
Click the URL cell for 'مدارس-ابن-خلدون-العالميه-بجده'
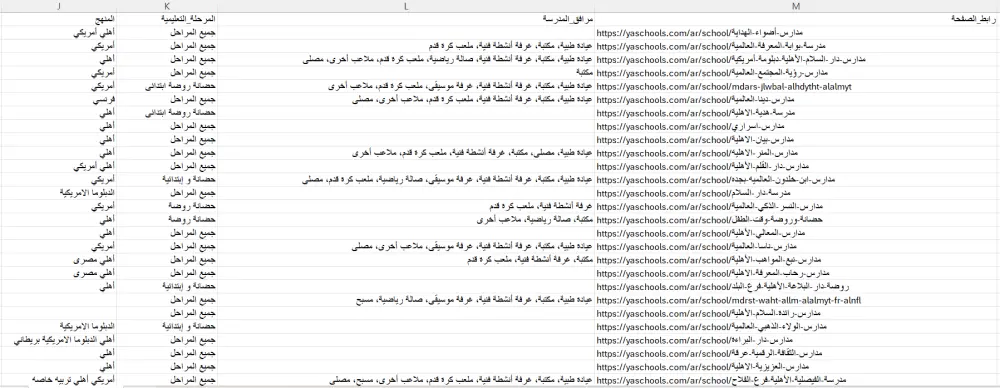tap(797, 180)
